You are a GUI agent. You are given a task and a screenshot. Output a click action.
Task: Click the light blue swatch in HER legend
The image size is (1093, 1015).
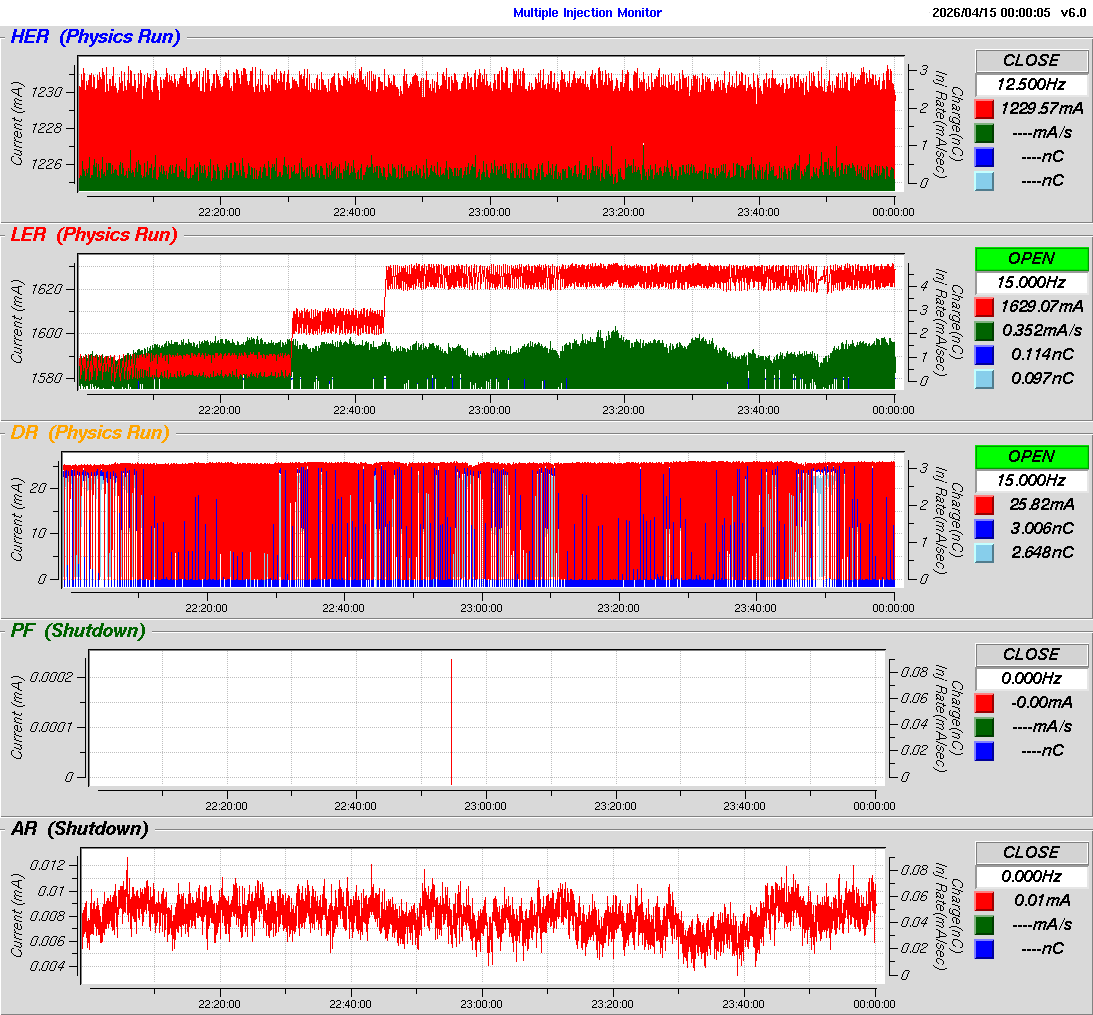pos(984,180)
